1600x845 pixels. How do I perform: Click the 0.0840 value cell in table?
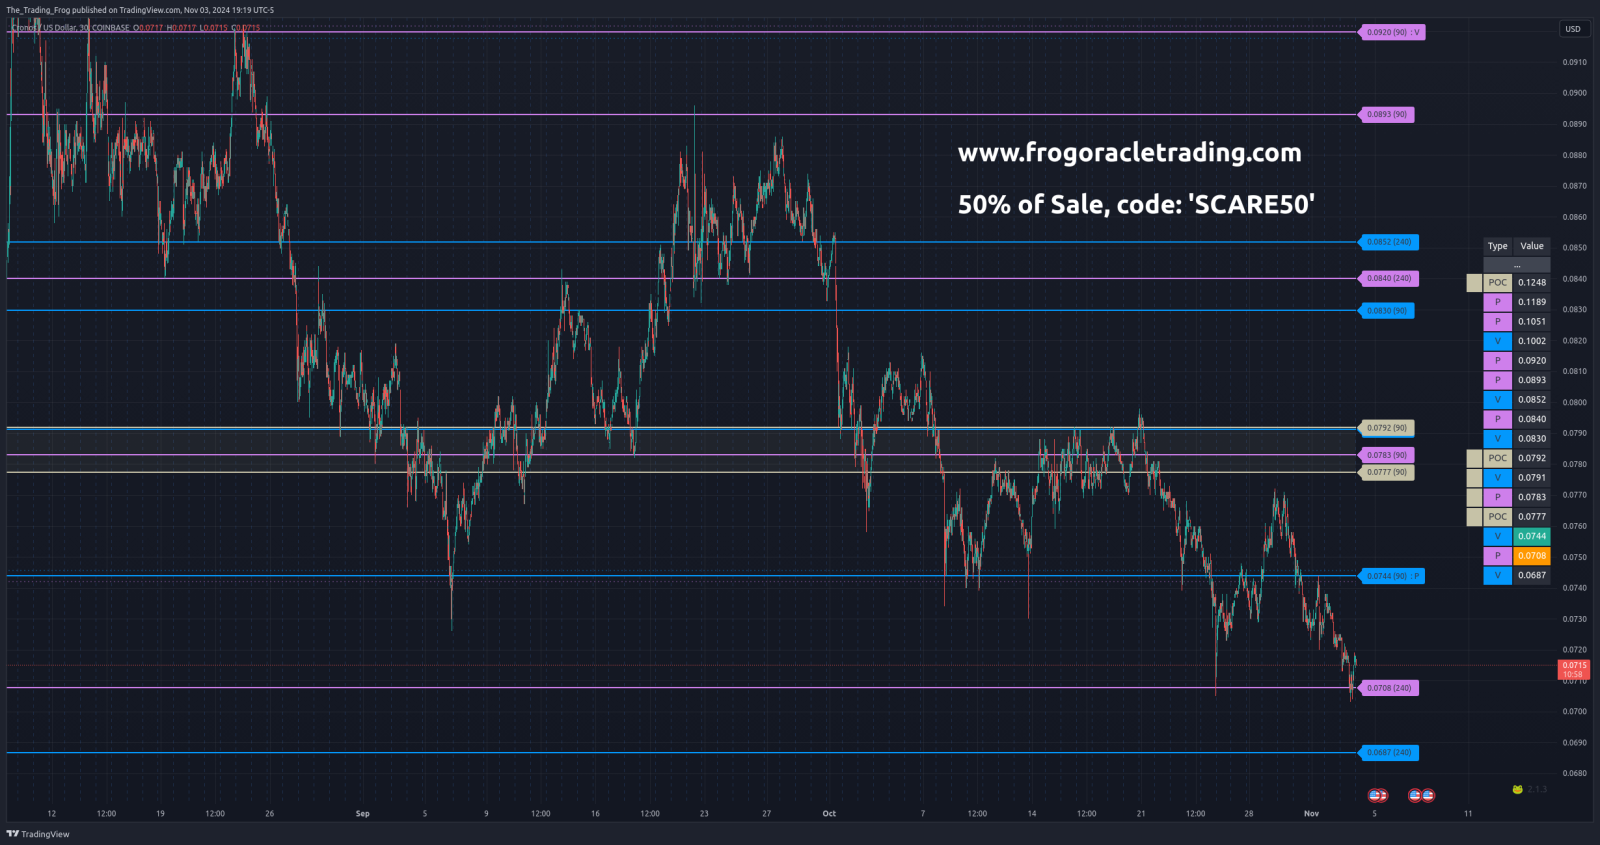(1532, 419)
